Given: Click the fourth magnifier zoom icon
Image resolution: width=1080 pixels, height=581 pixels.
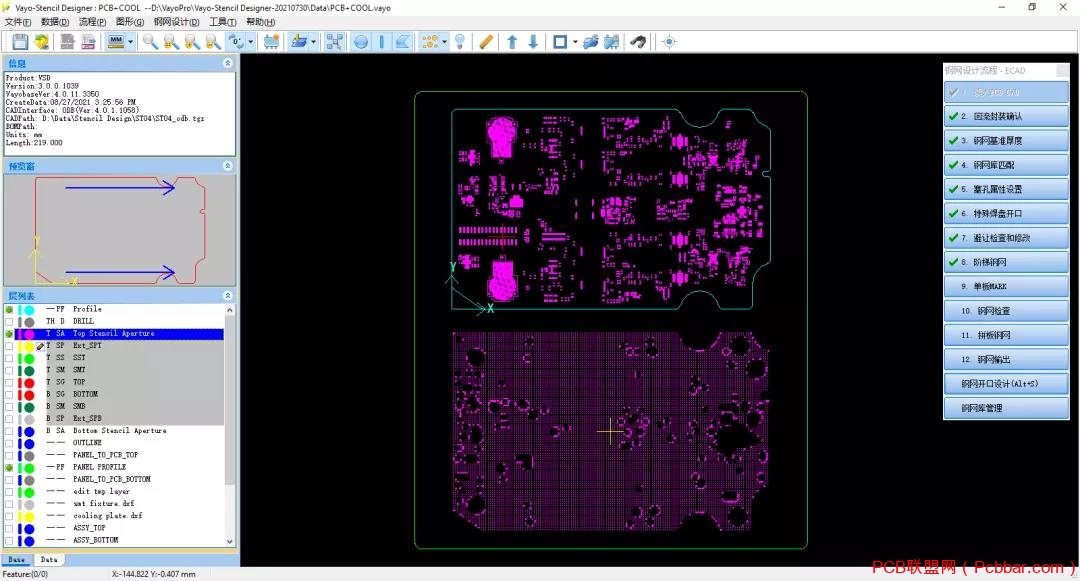Looking at the screenshot, I should click(214, 42).
